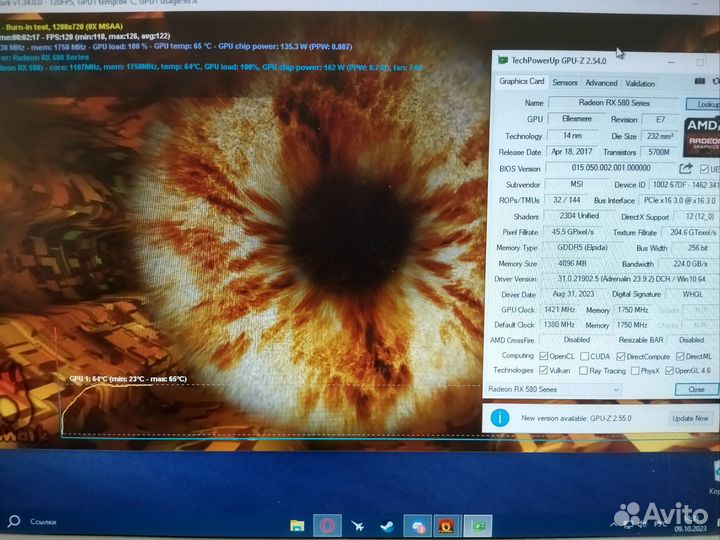Click the Windows search magnifier icon

pyautogui.click(x=14, y=521)
